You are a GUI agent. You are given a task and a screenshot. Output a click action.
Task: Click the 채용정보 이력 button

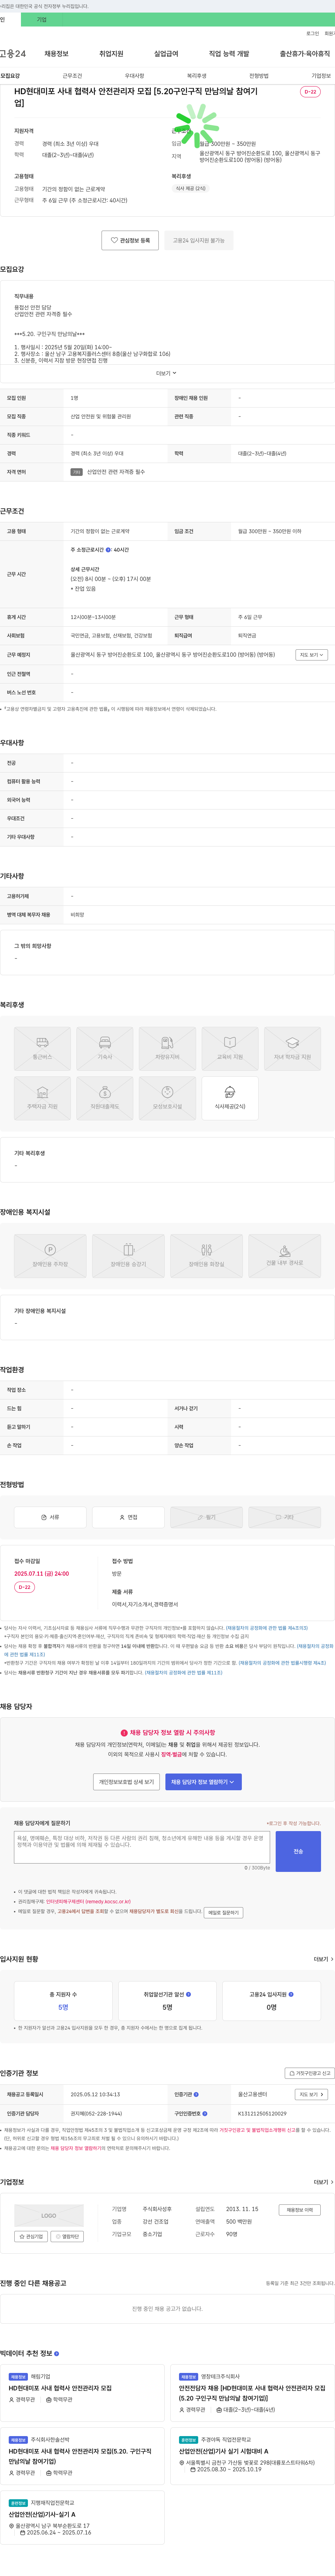pos(299,2210)
